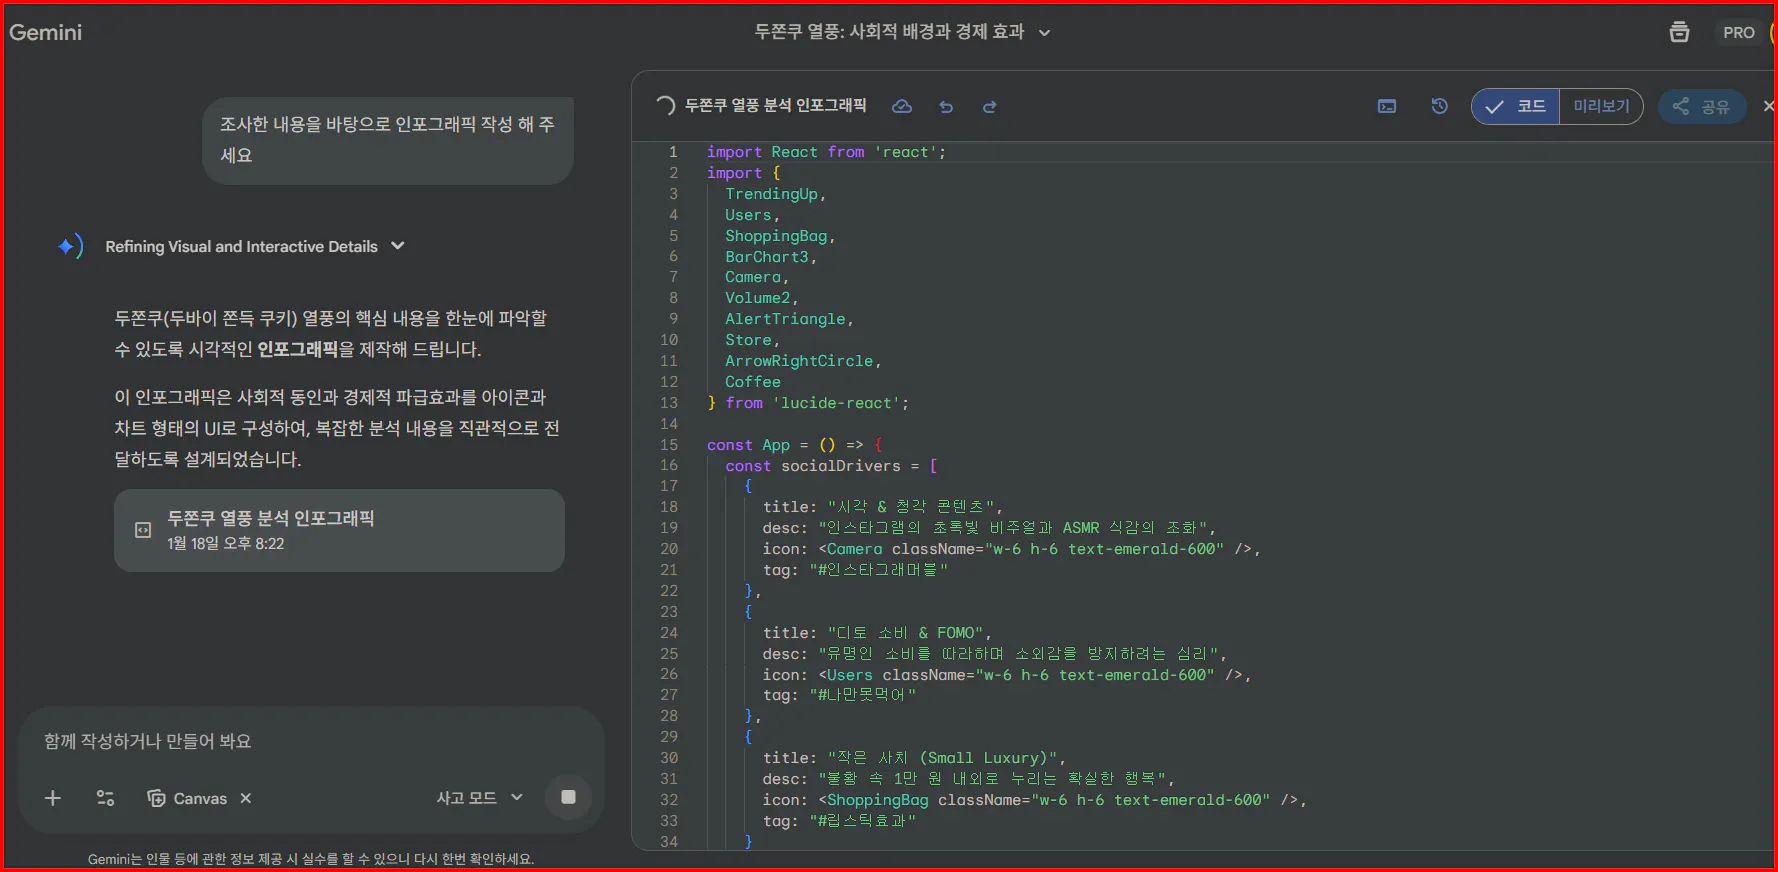Click the icon line with '<Camera className'
This screenshot has width=1778, height=872.
click(x=1011, y=549)
